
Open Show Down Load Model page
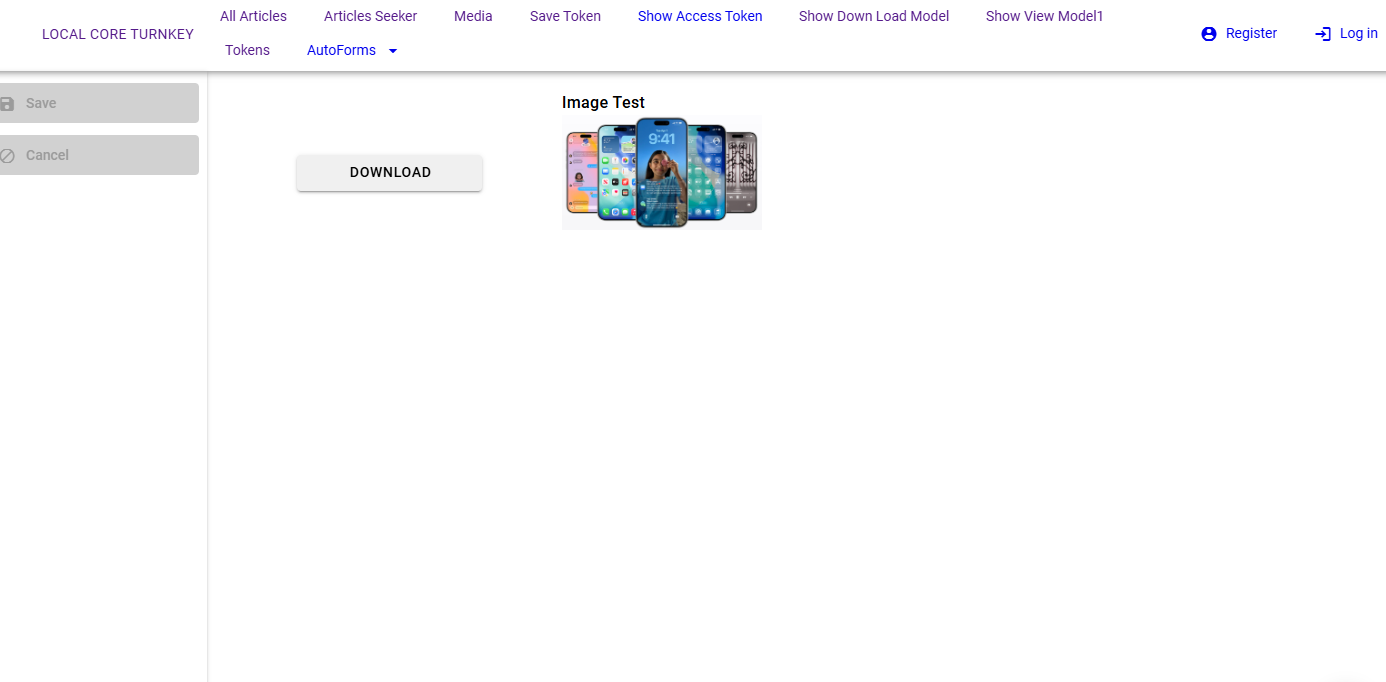click(873, 16)
